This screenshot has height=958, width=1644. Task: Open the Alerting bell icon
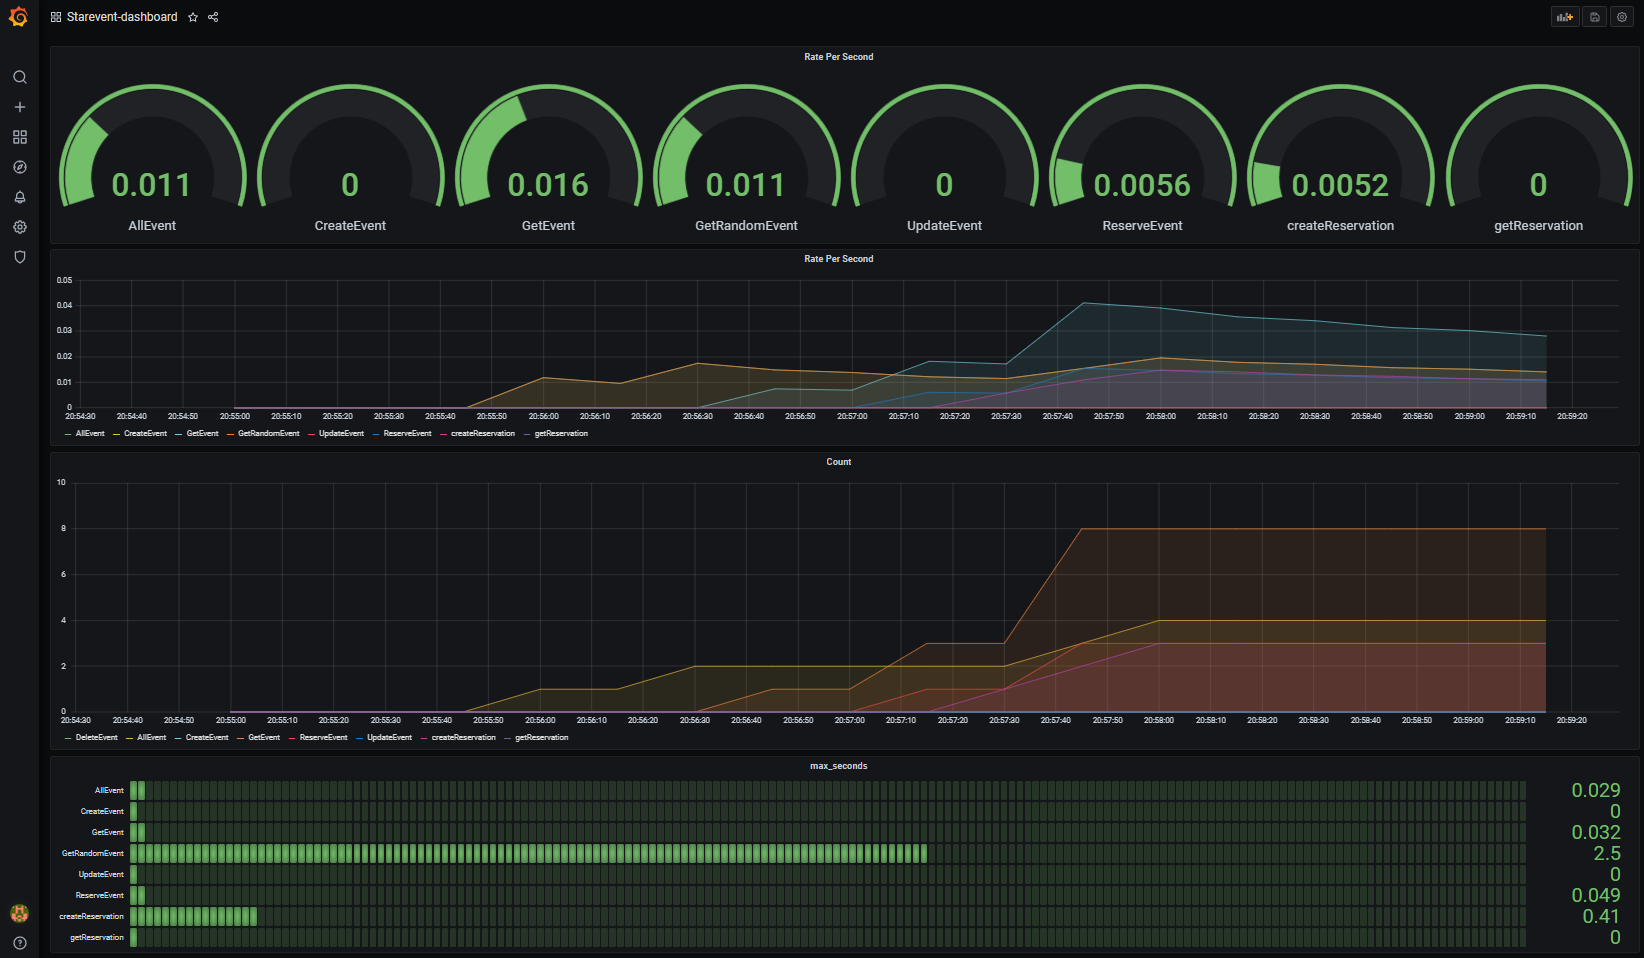click(x=19, y=197)
